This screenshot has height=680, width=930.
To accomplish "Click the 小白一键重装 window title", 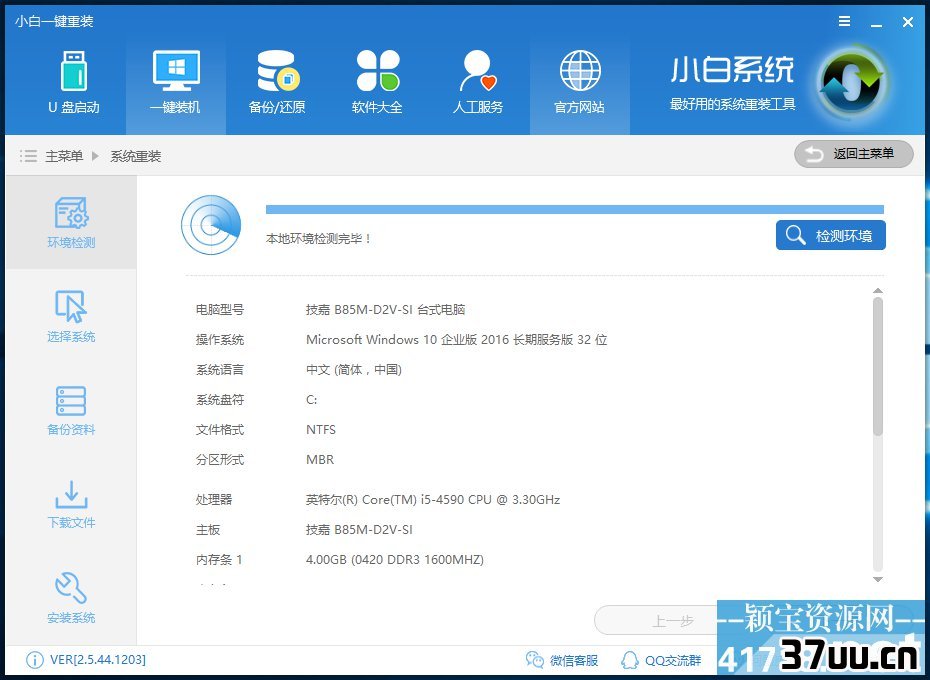I will [x=55, y=21].
